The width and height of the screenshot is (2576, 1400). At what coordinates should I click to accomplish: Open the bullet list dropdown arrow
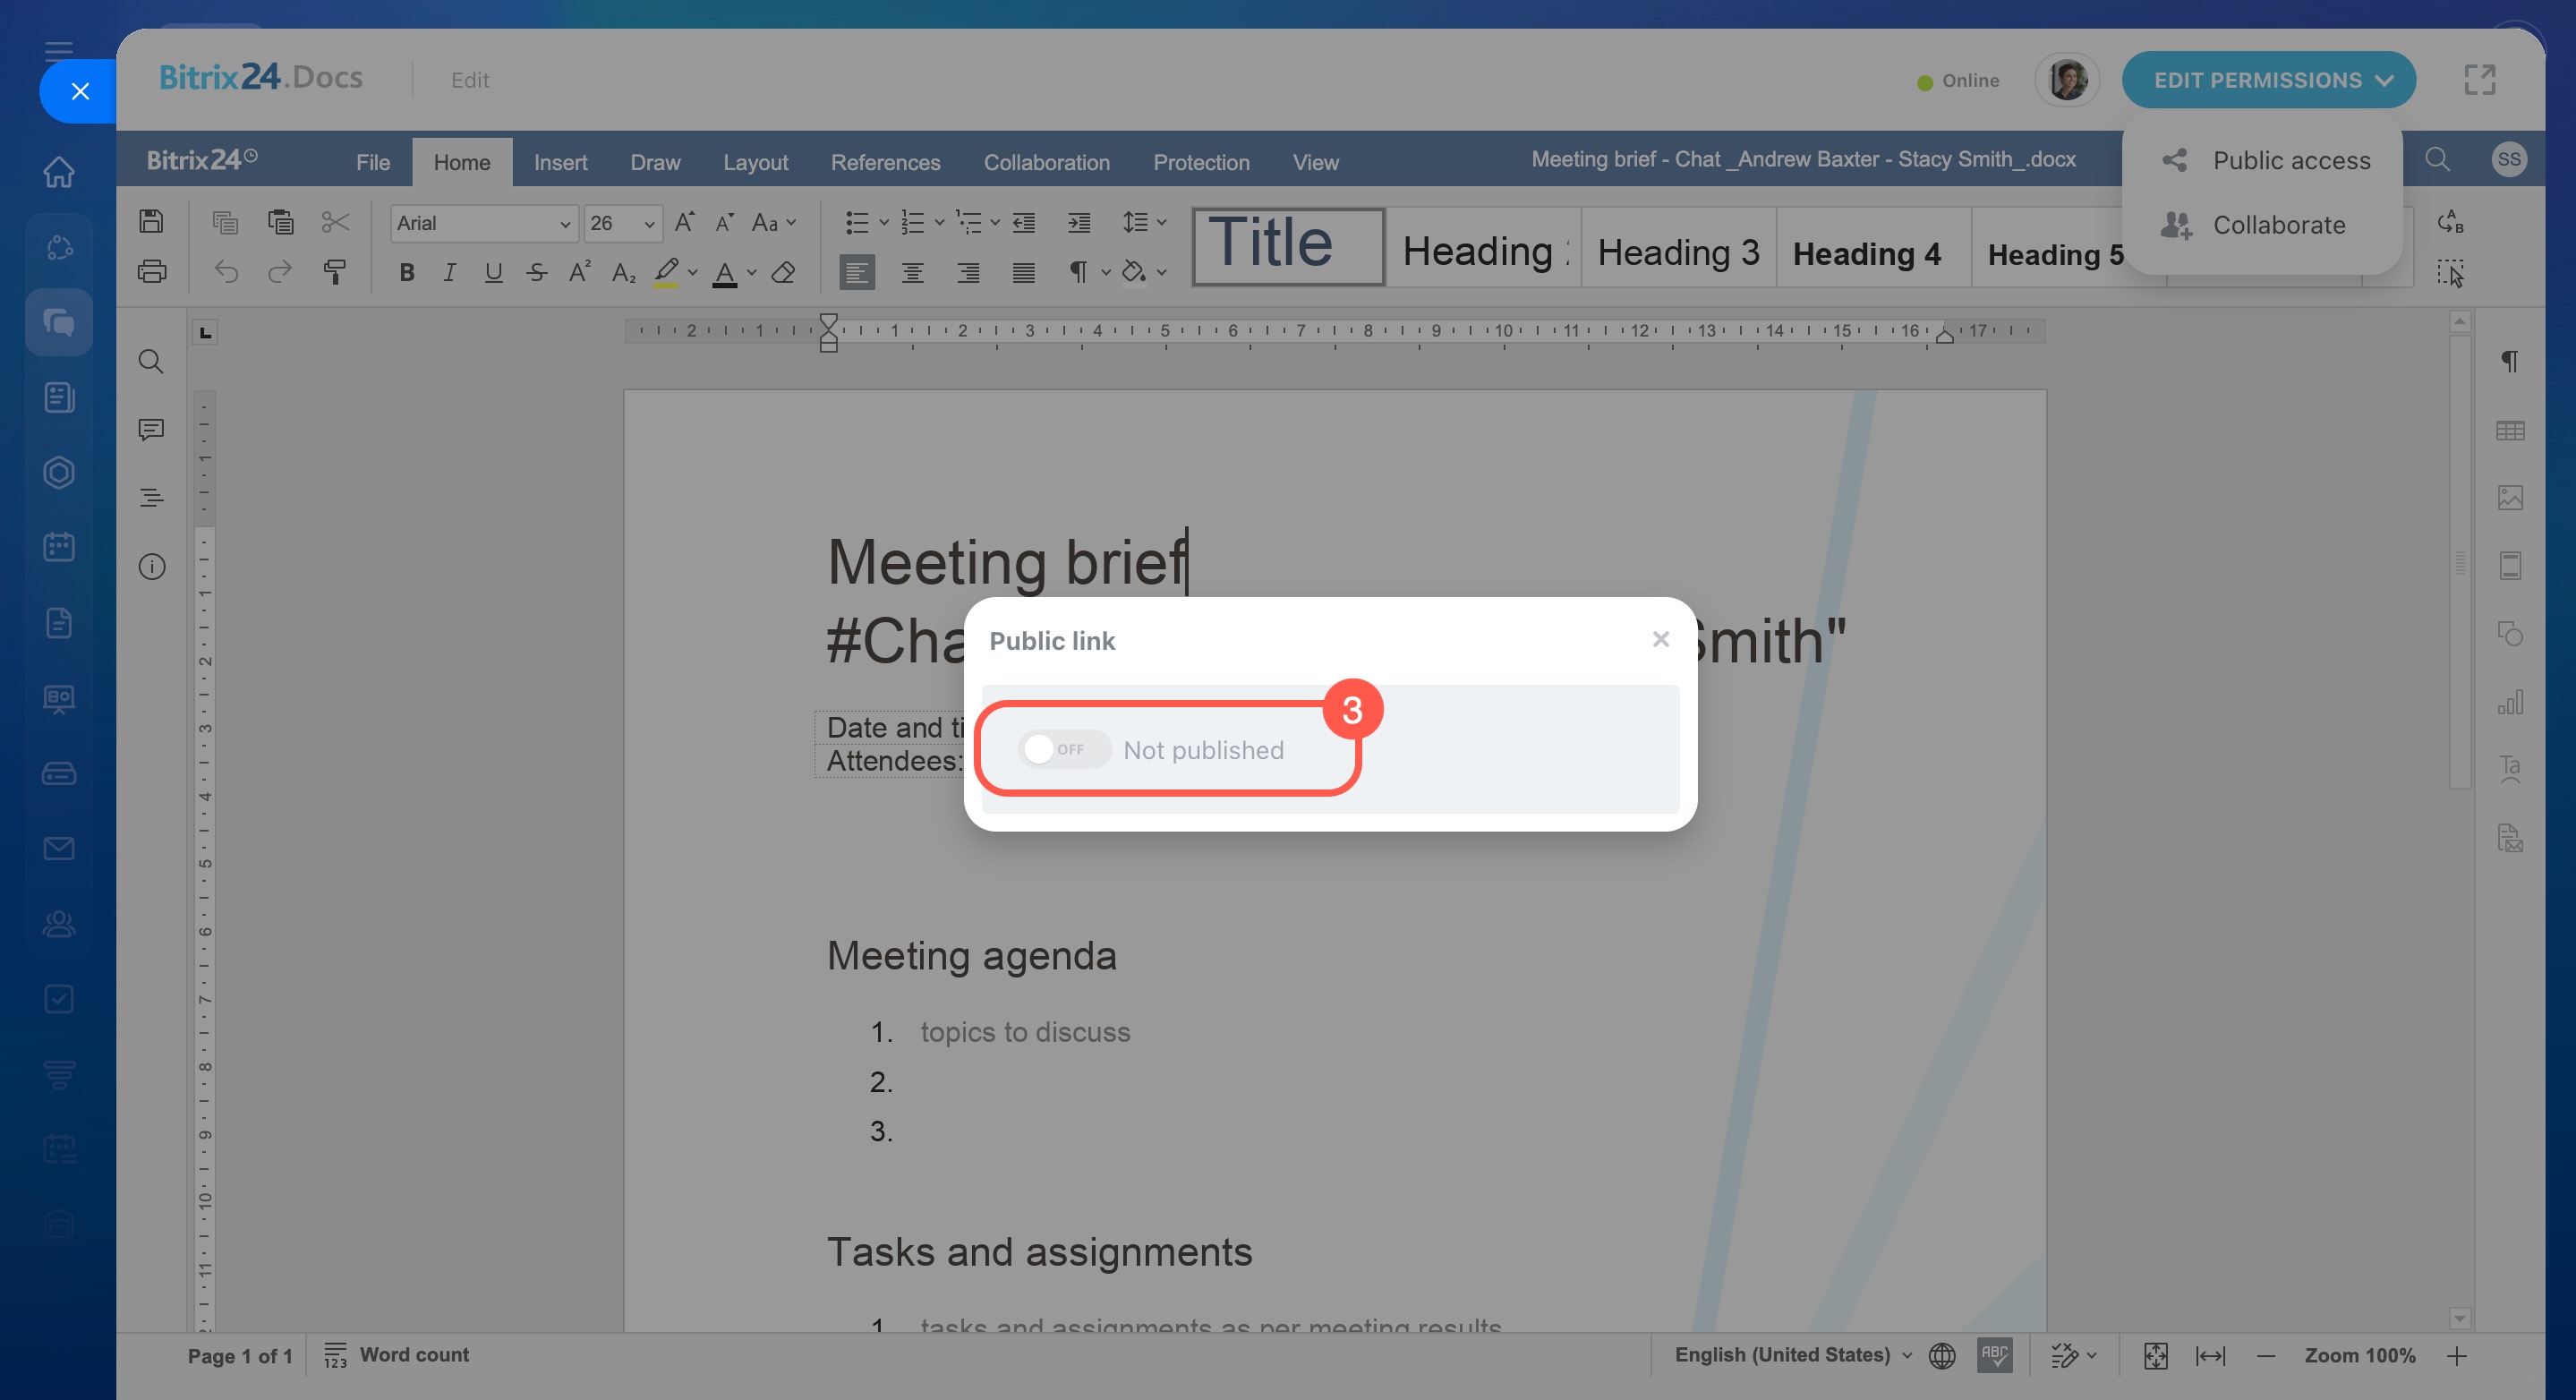click(884, 222)
